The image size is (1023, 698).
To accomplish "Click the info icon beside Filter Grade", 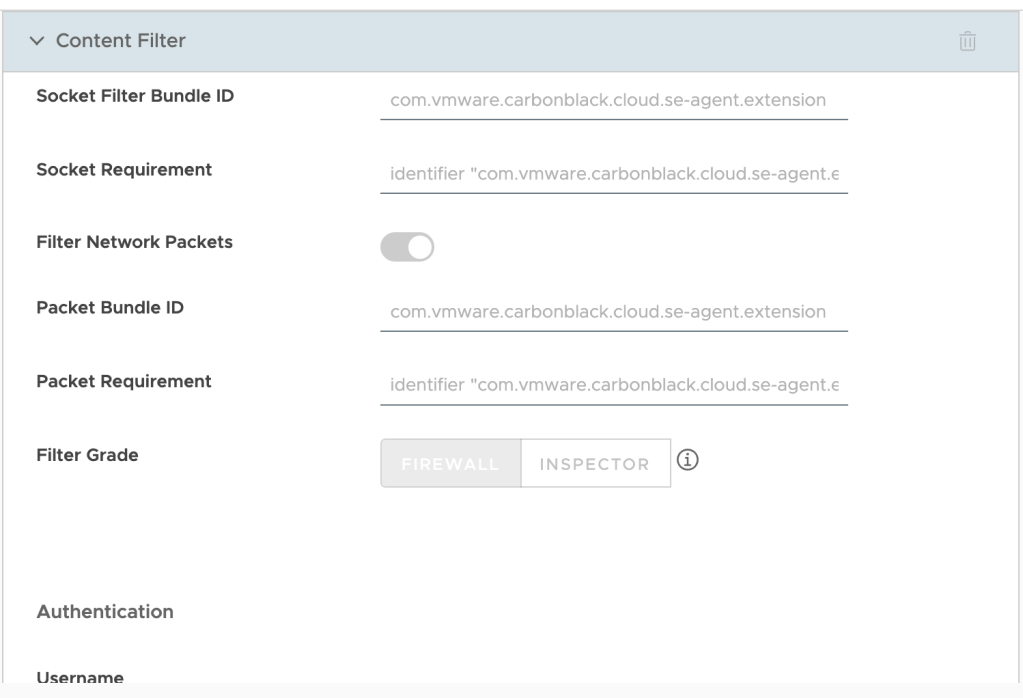I will 686,460.
